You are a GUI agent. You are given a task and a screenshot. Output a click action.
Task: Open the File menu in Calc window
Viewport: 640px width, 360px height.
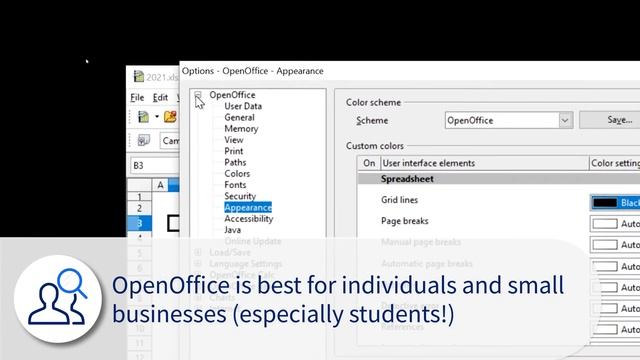pos(137,98)
